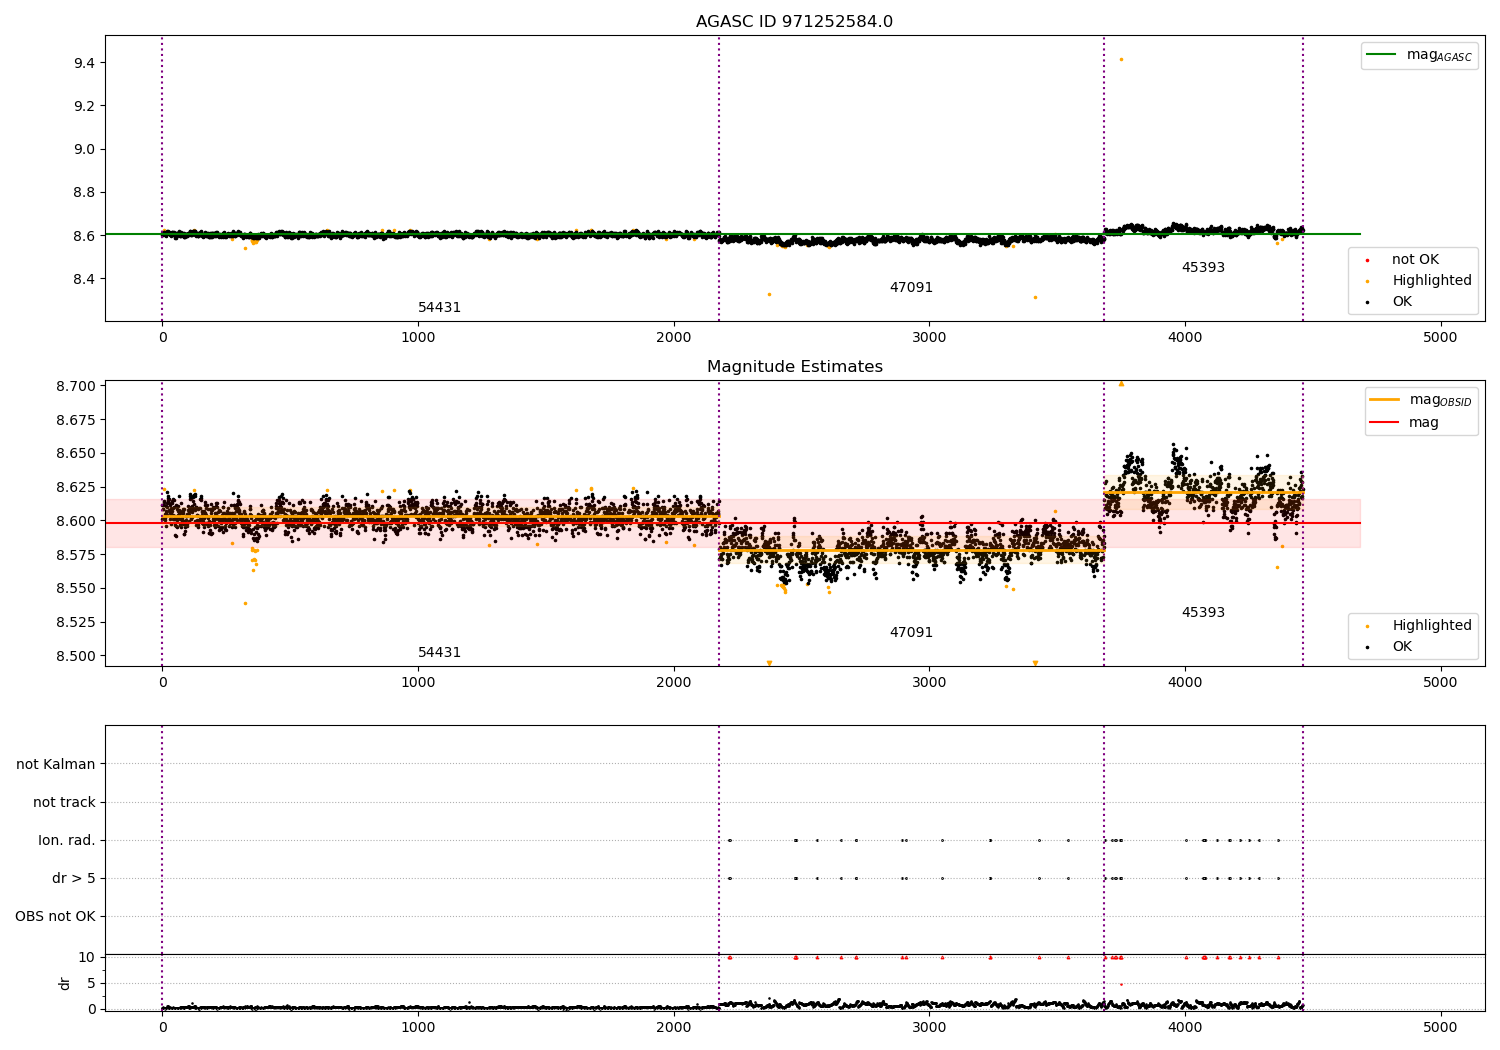Click 'not OK' in the top plot legend
1500x1050 pixels.
1415,260
